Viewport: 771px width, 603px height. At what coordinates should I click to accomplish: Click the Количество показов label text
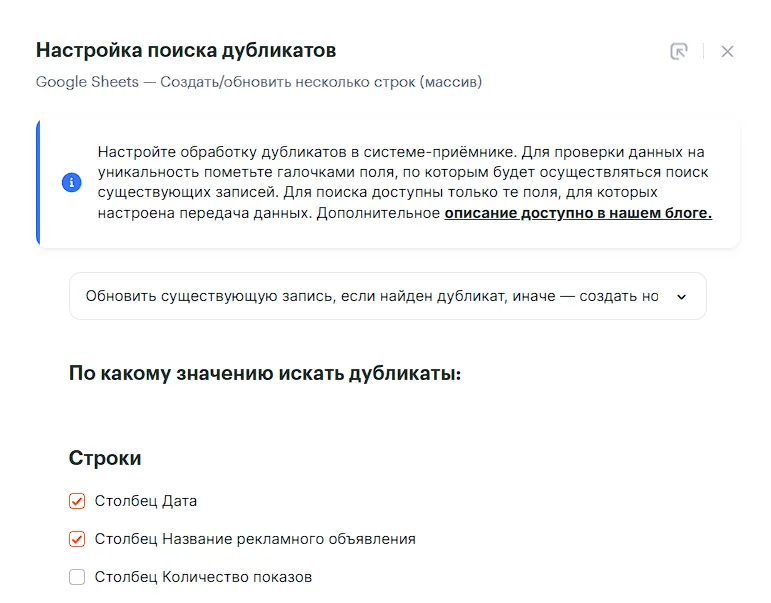(x=203, y=577)
